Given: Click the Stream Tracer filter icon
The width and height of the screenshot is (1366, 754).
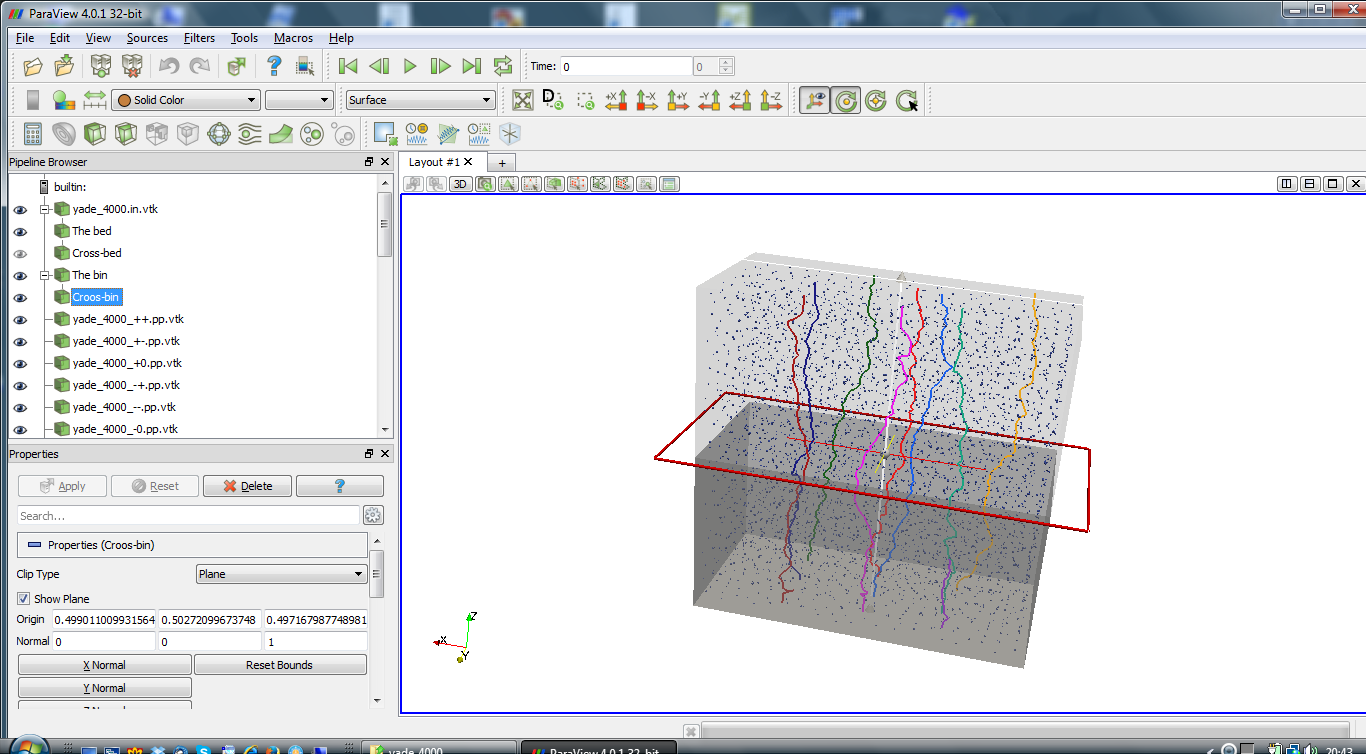Looking at the screenshot, I should [250, 133].
